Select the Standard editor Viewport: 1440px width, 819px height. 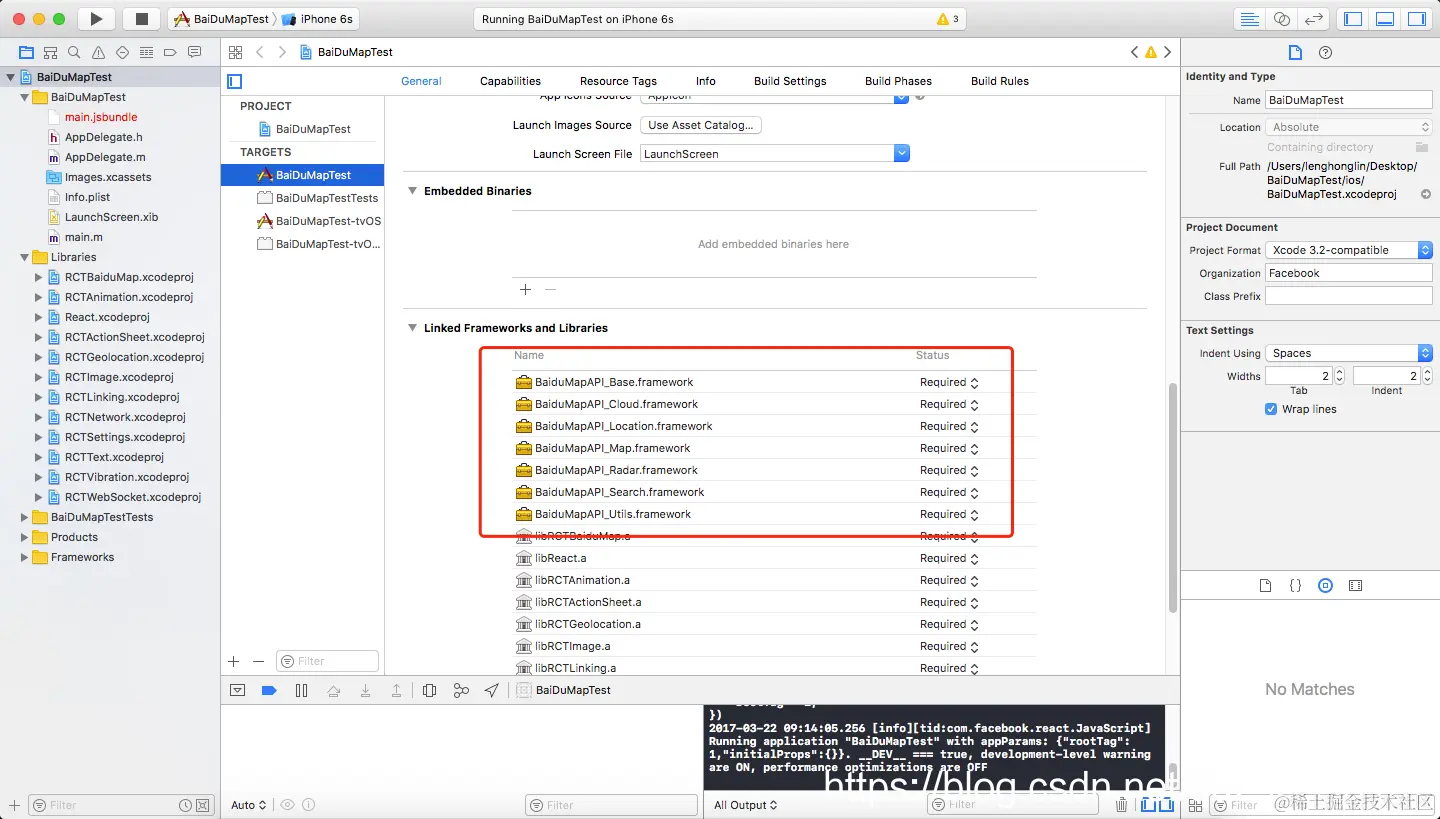1249,19
